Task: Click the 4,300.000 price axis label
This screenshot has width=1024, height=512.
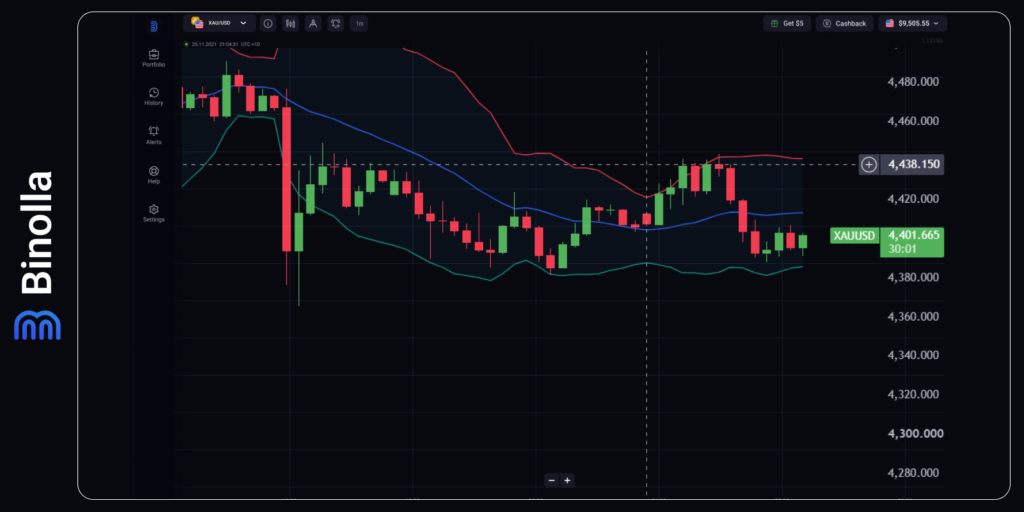Action: click(x=914, y=433)
